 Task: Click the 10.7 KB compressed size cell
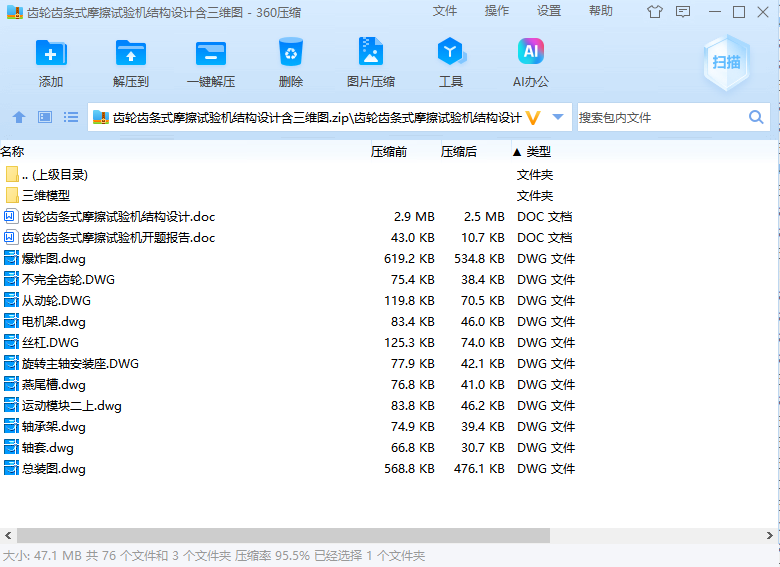[483, 238]
